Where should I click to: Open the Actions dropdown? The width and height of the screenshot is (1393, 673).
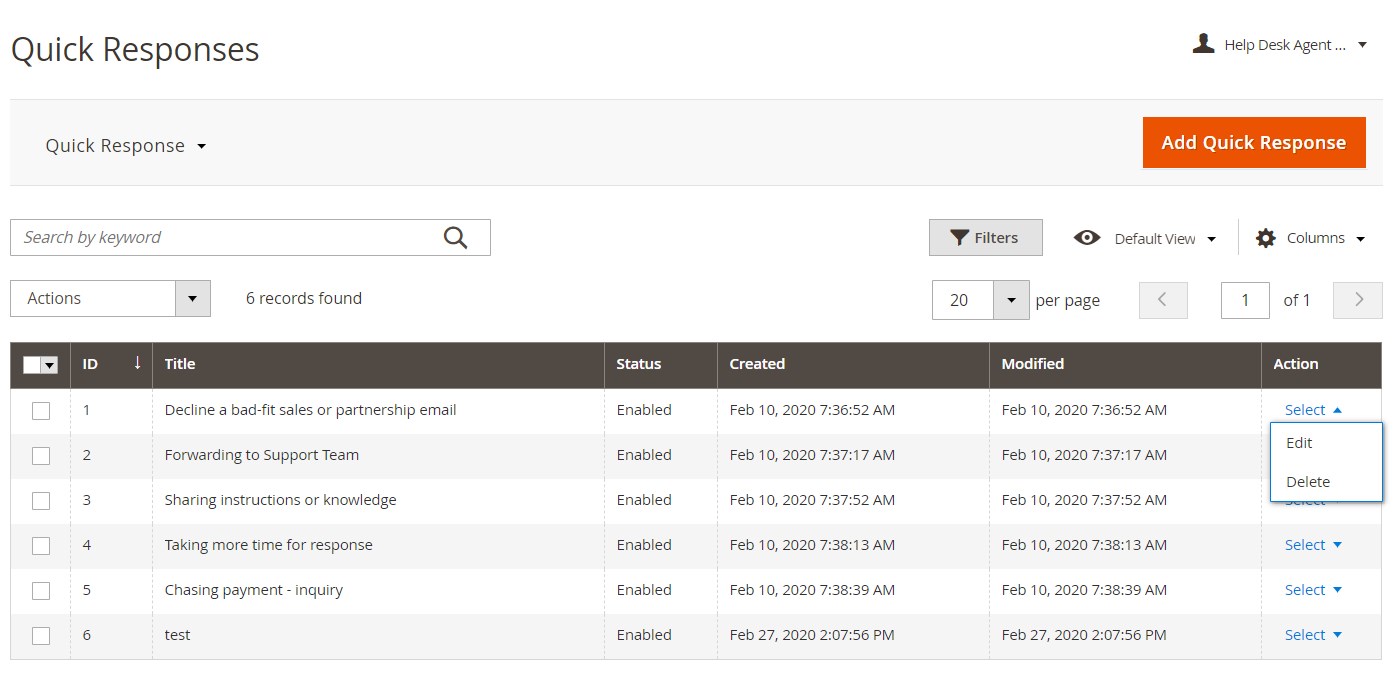110,298
